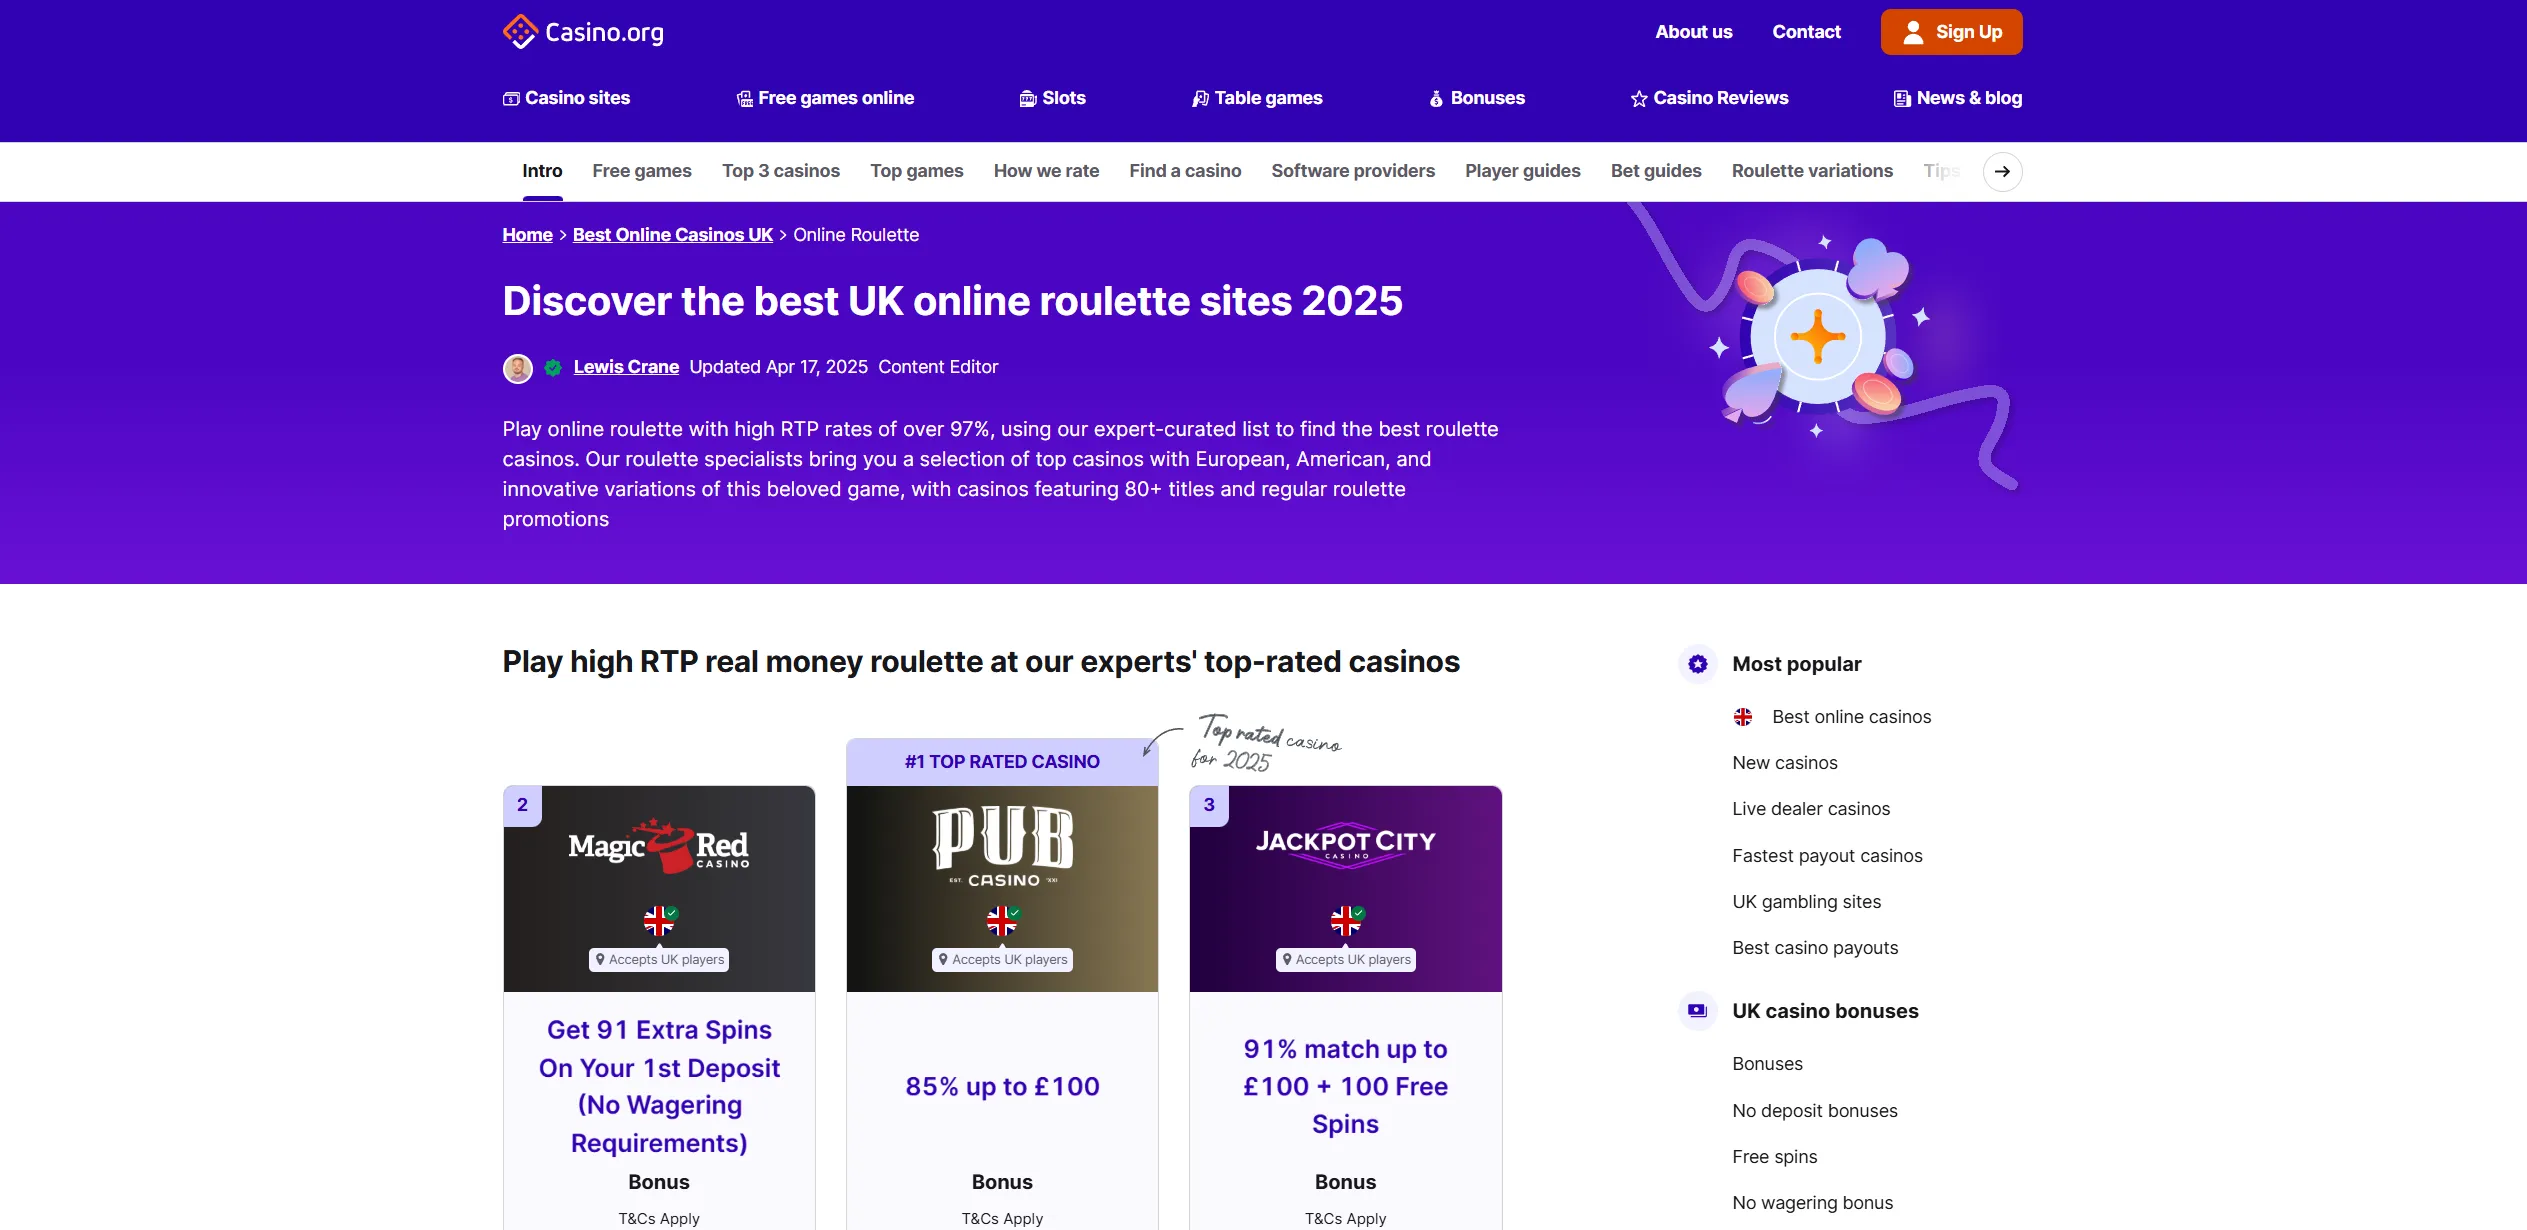Screen dimensions: 2527x1230
Task: Open the New casinos sidebar link
Action: click(x=1784, y=763)
